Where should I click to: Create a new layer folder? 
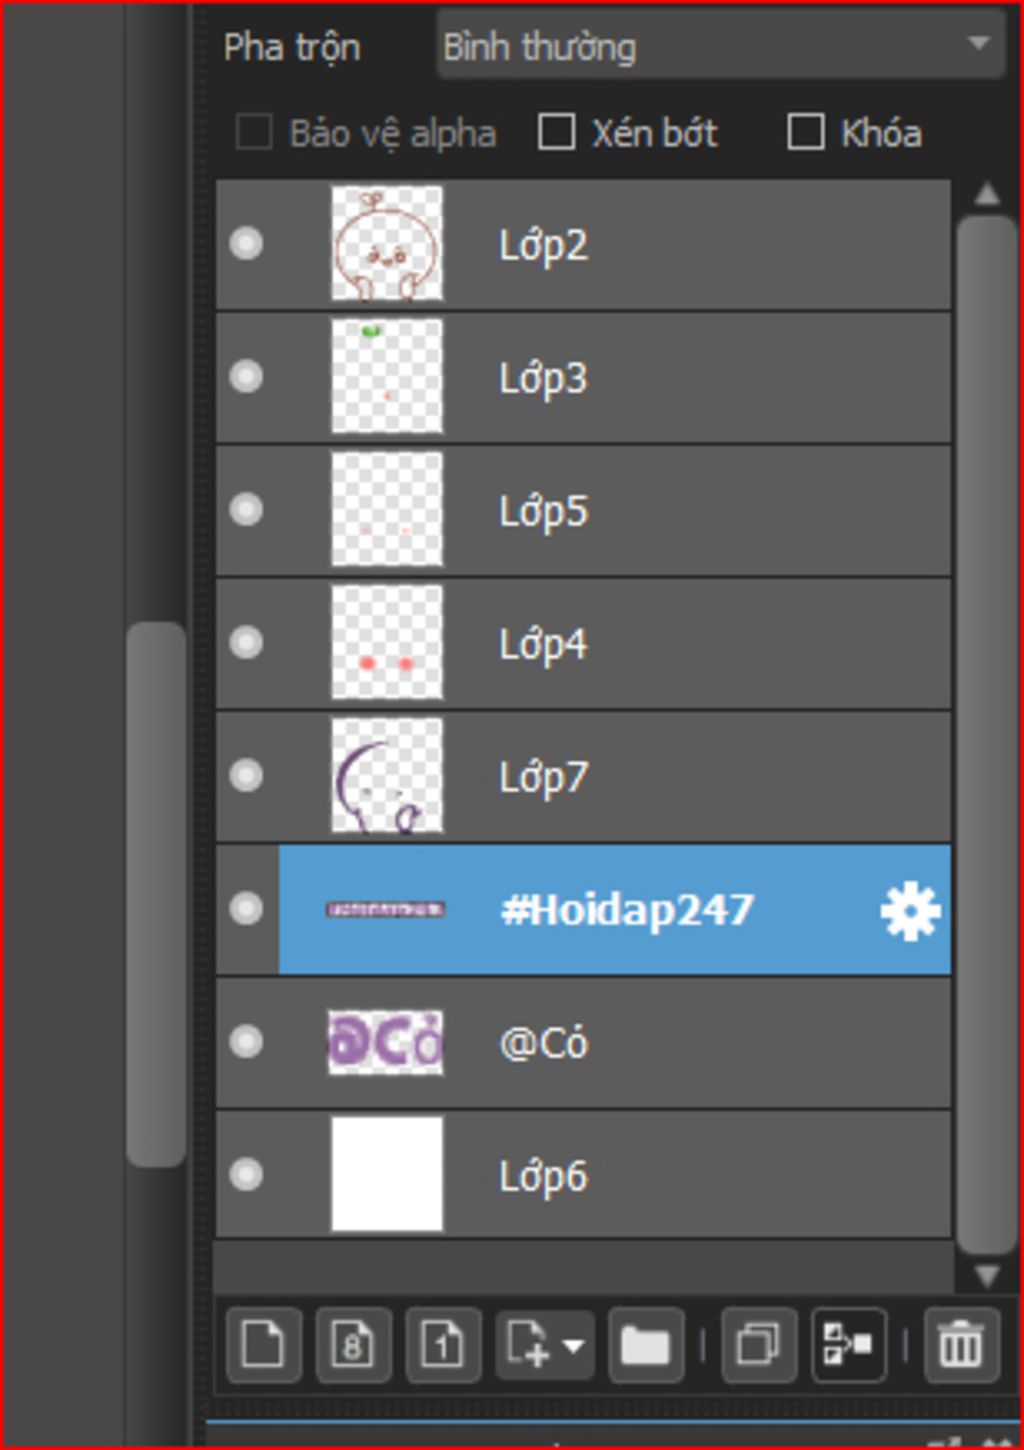[x=646, y=1345]
